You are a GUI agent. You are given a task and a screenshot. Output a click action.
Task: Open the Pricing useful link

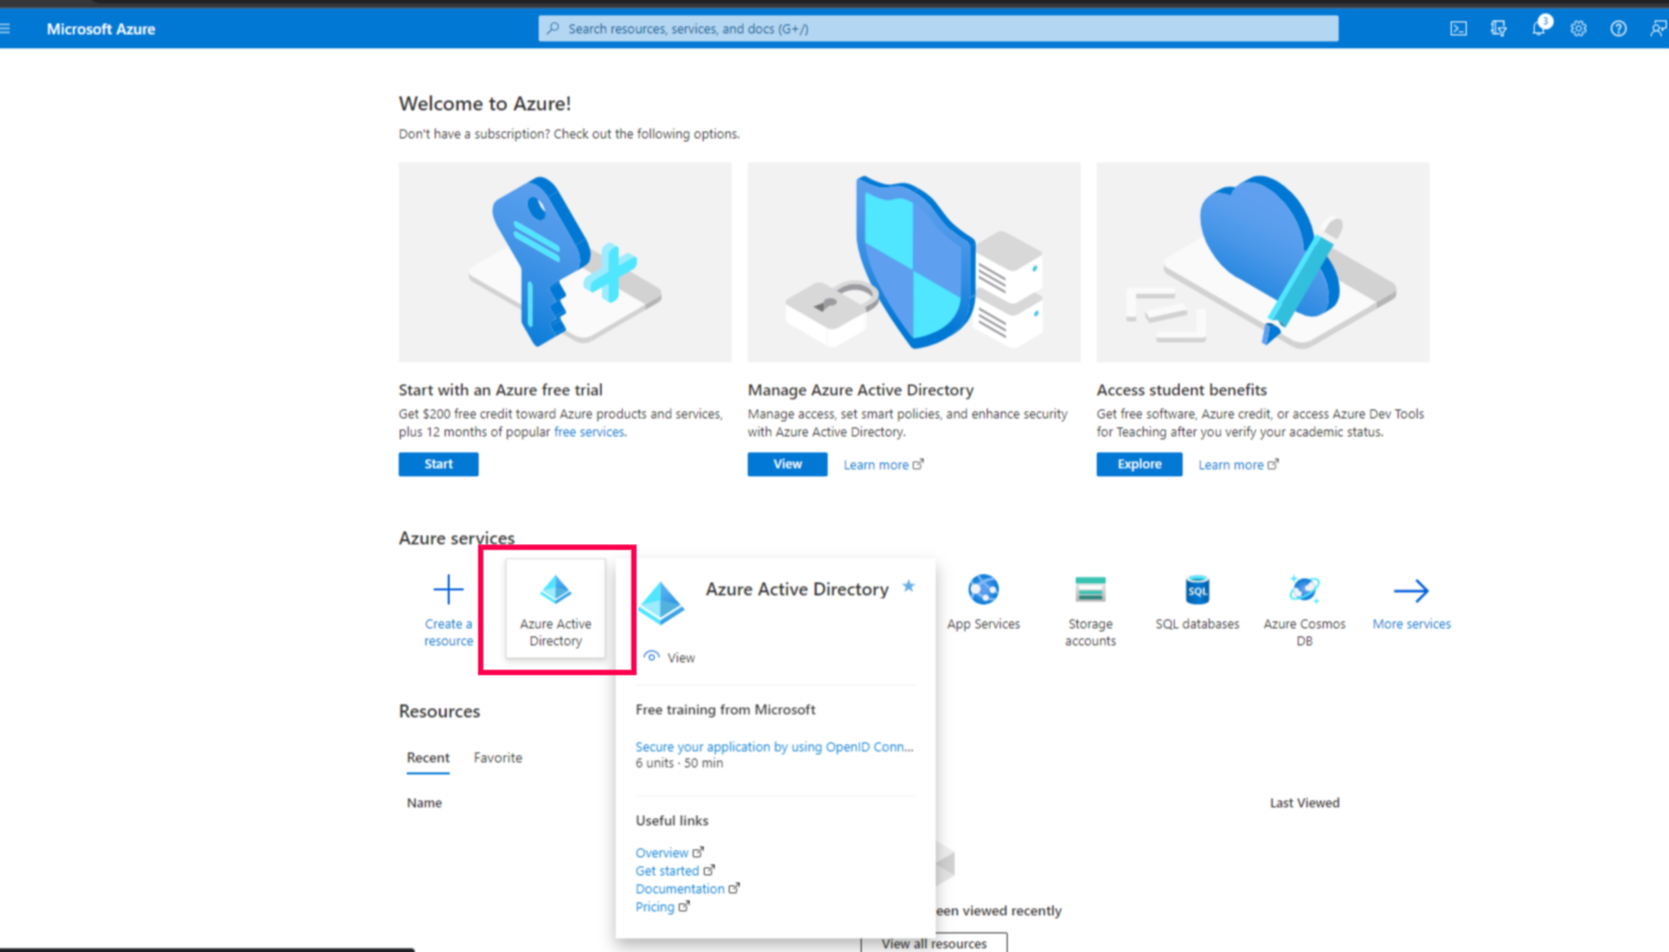click(662, 907)
